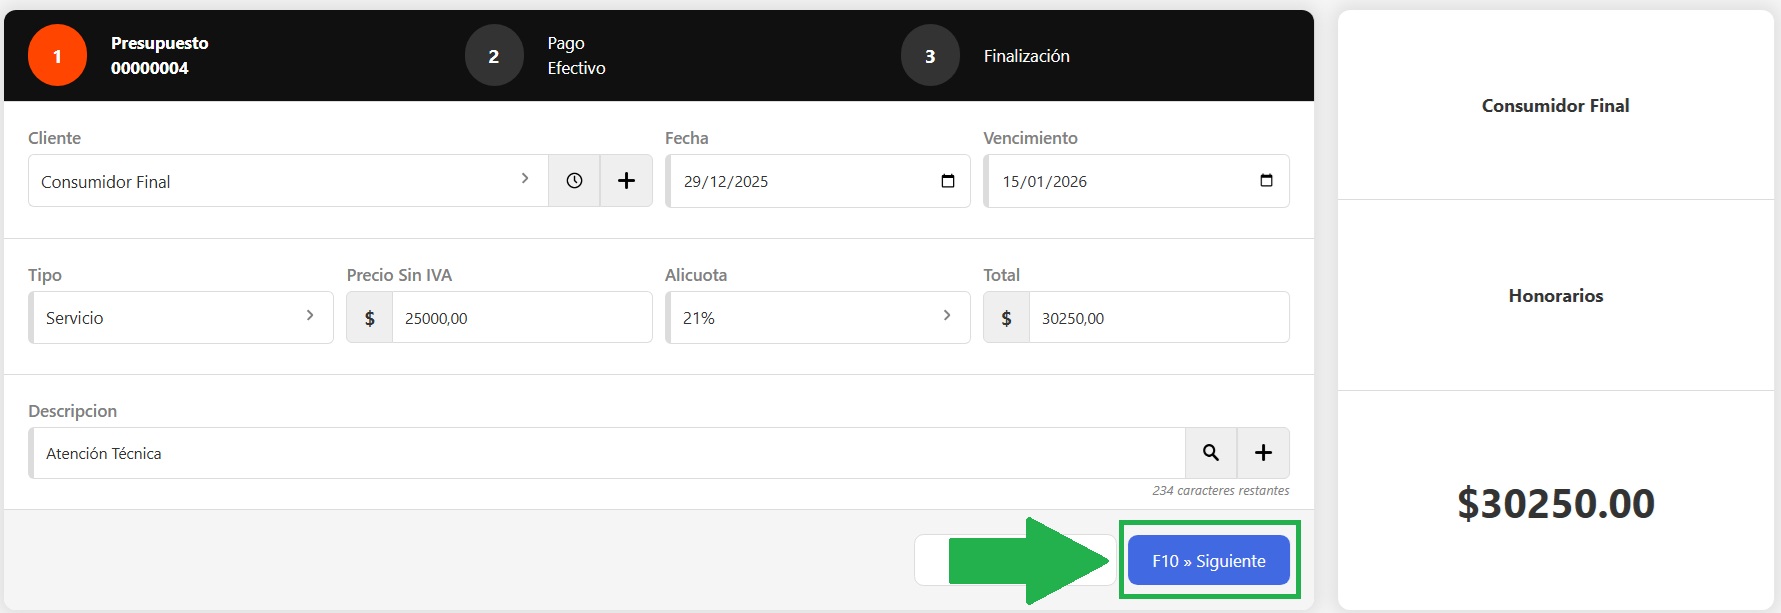
Task: Focus the Total amount field
Action: 1157,318
